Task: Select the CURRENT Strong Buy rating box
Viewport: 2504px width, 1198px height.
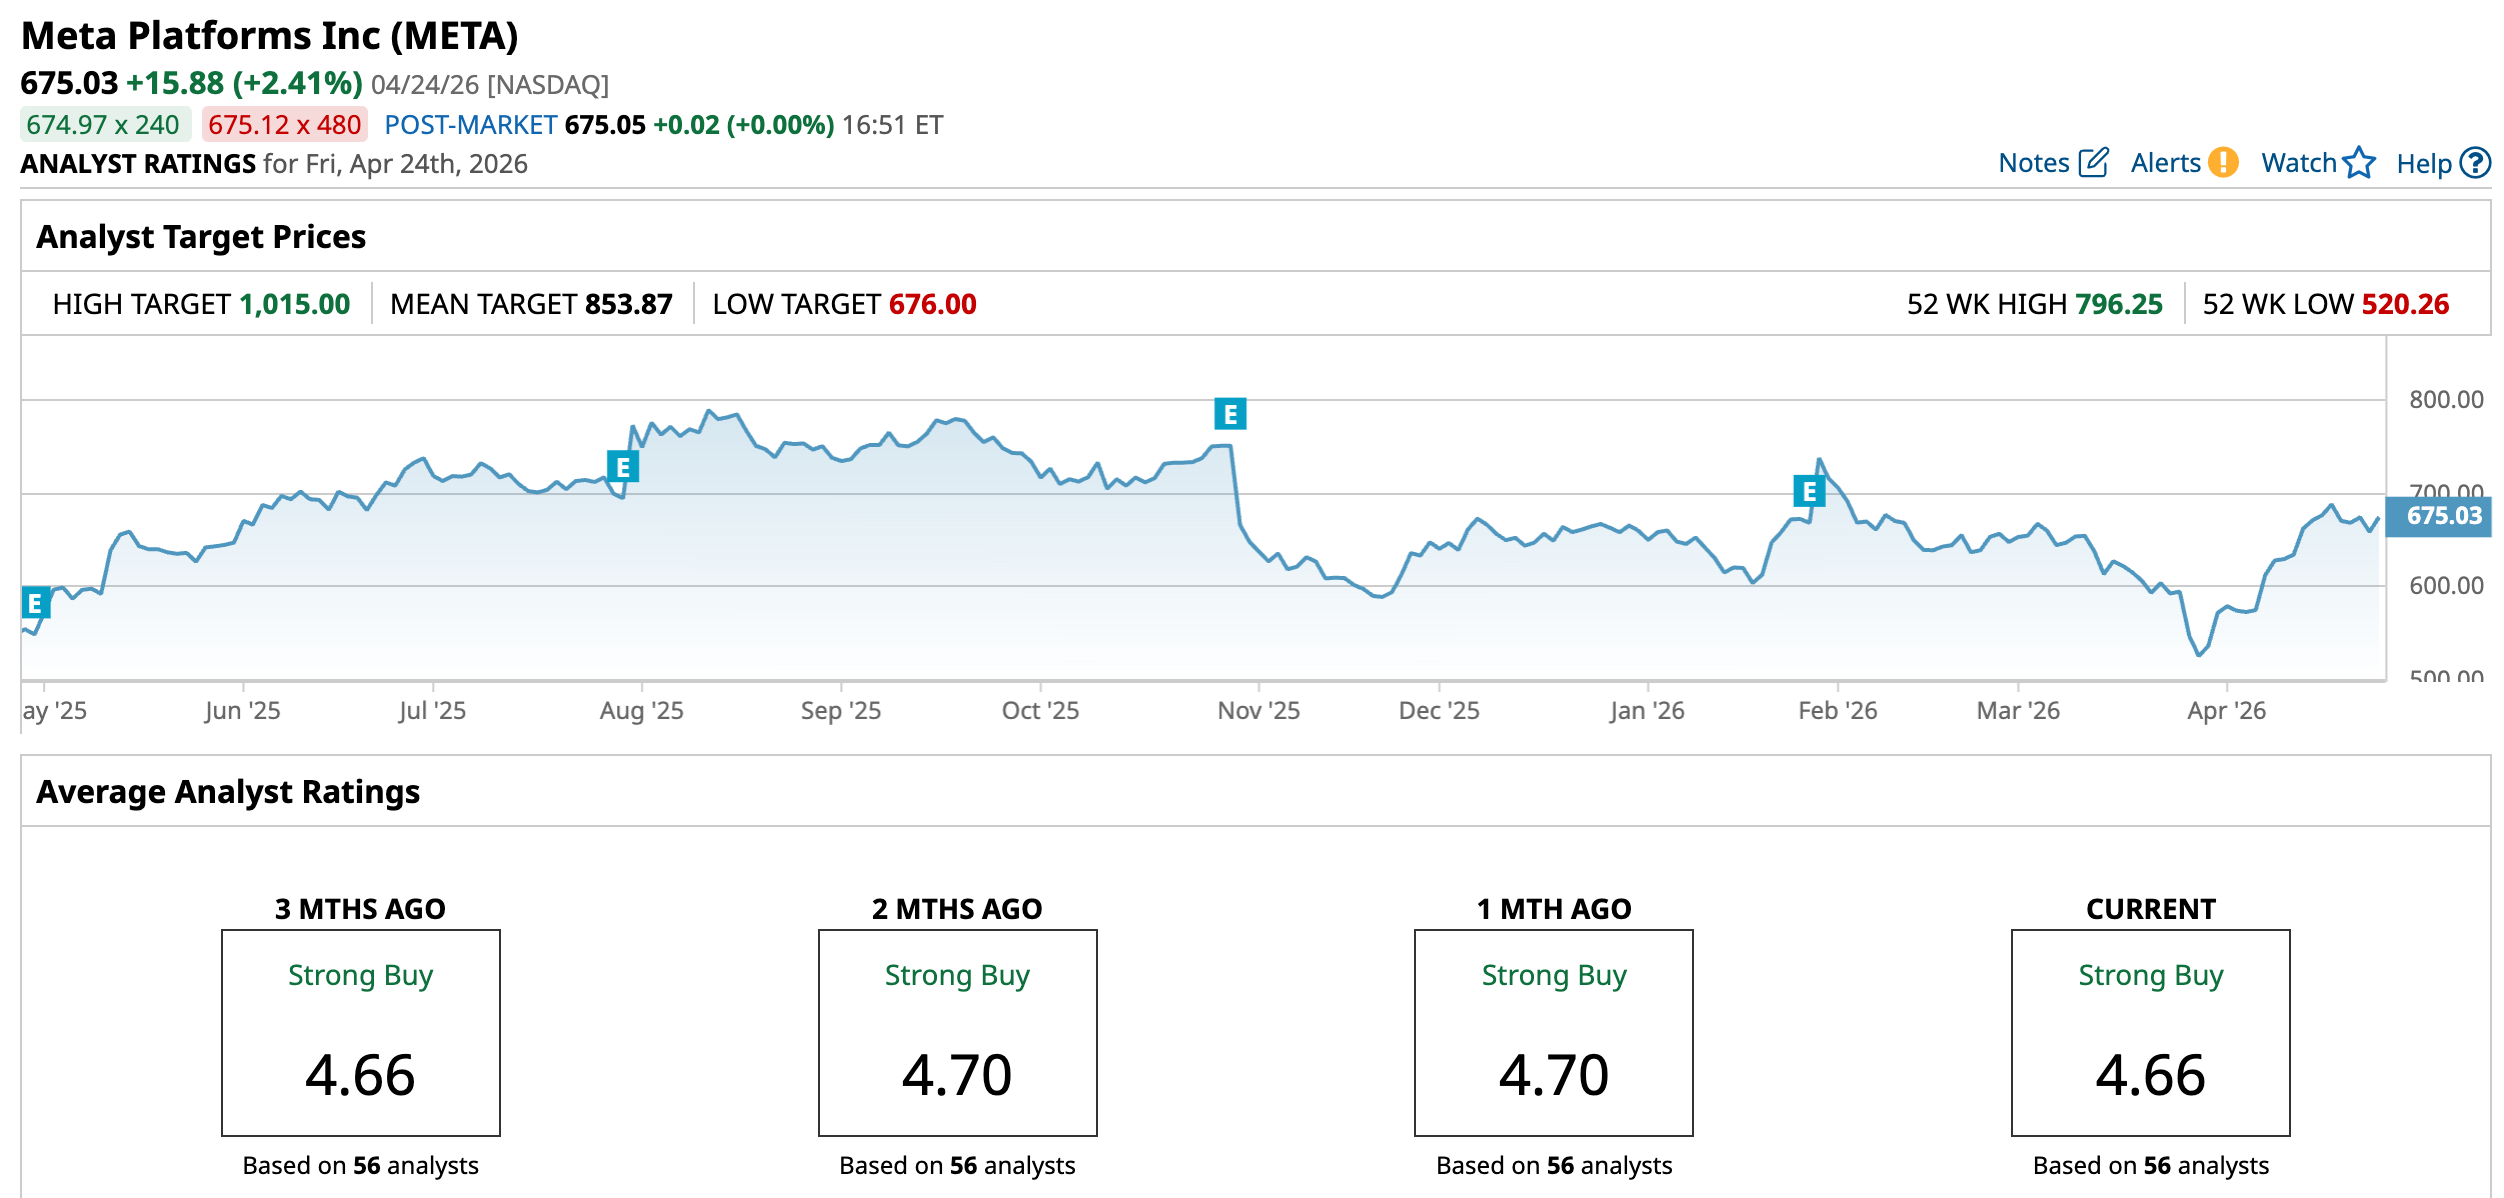Action: click(2150, 1032)
